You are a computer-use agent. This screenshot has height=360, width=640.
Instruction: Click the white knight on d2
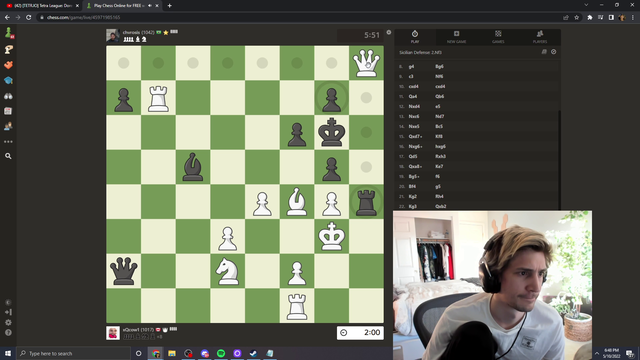coord(227,271)
